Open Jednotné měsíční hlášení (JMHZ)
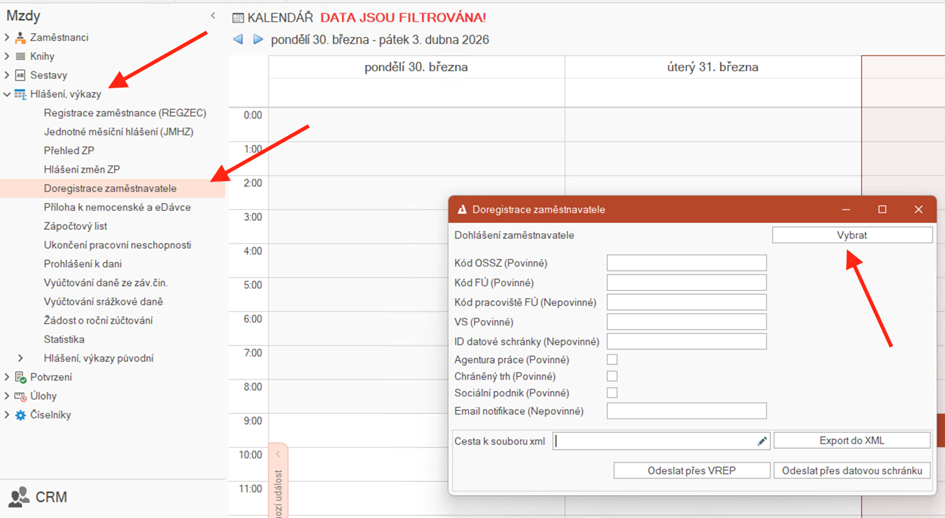Screen dimensions: 945x518 (x=118, y=132)
